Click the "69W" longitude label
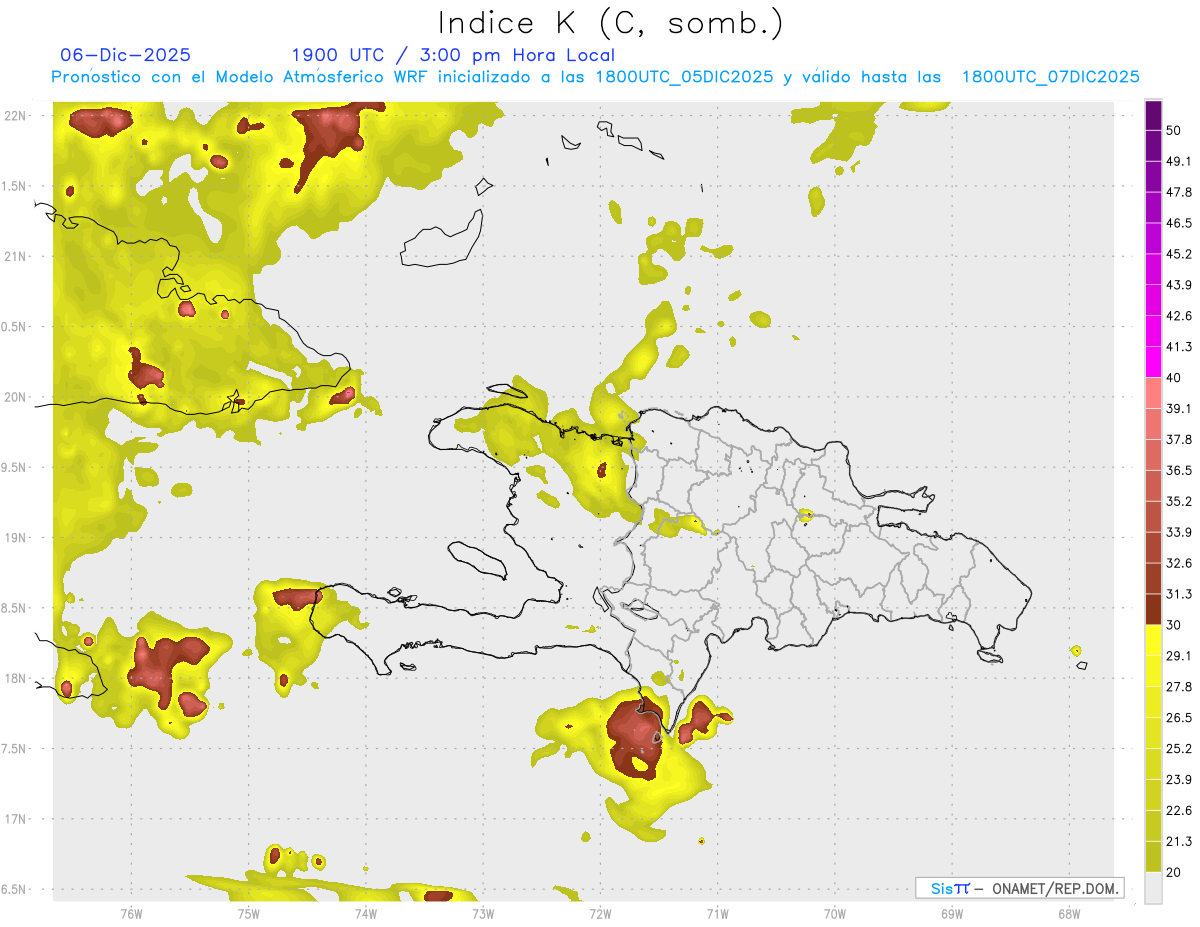 point(952,912)
